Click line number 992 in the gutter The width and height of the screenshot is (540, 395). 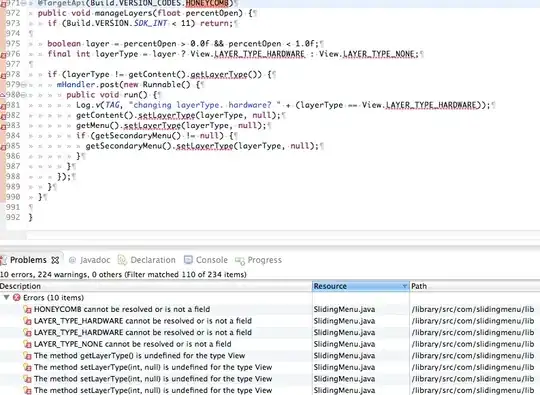pos(13,217)
